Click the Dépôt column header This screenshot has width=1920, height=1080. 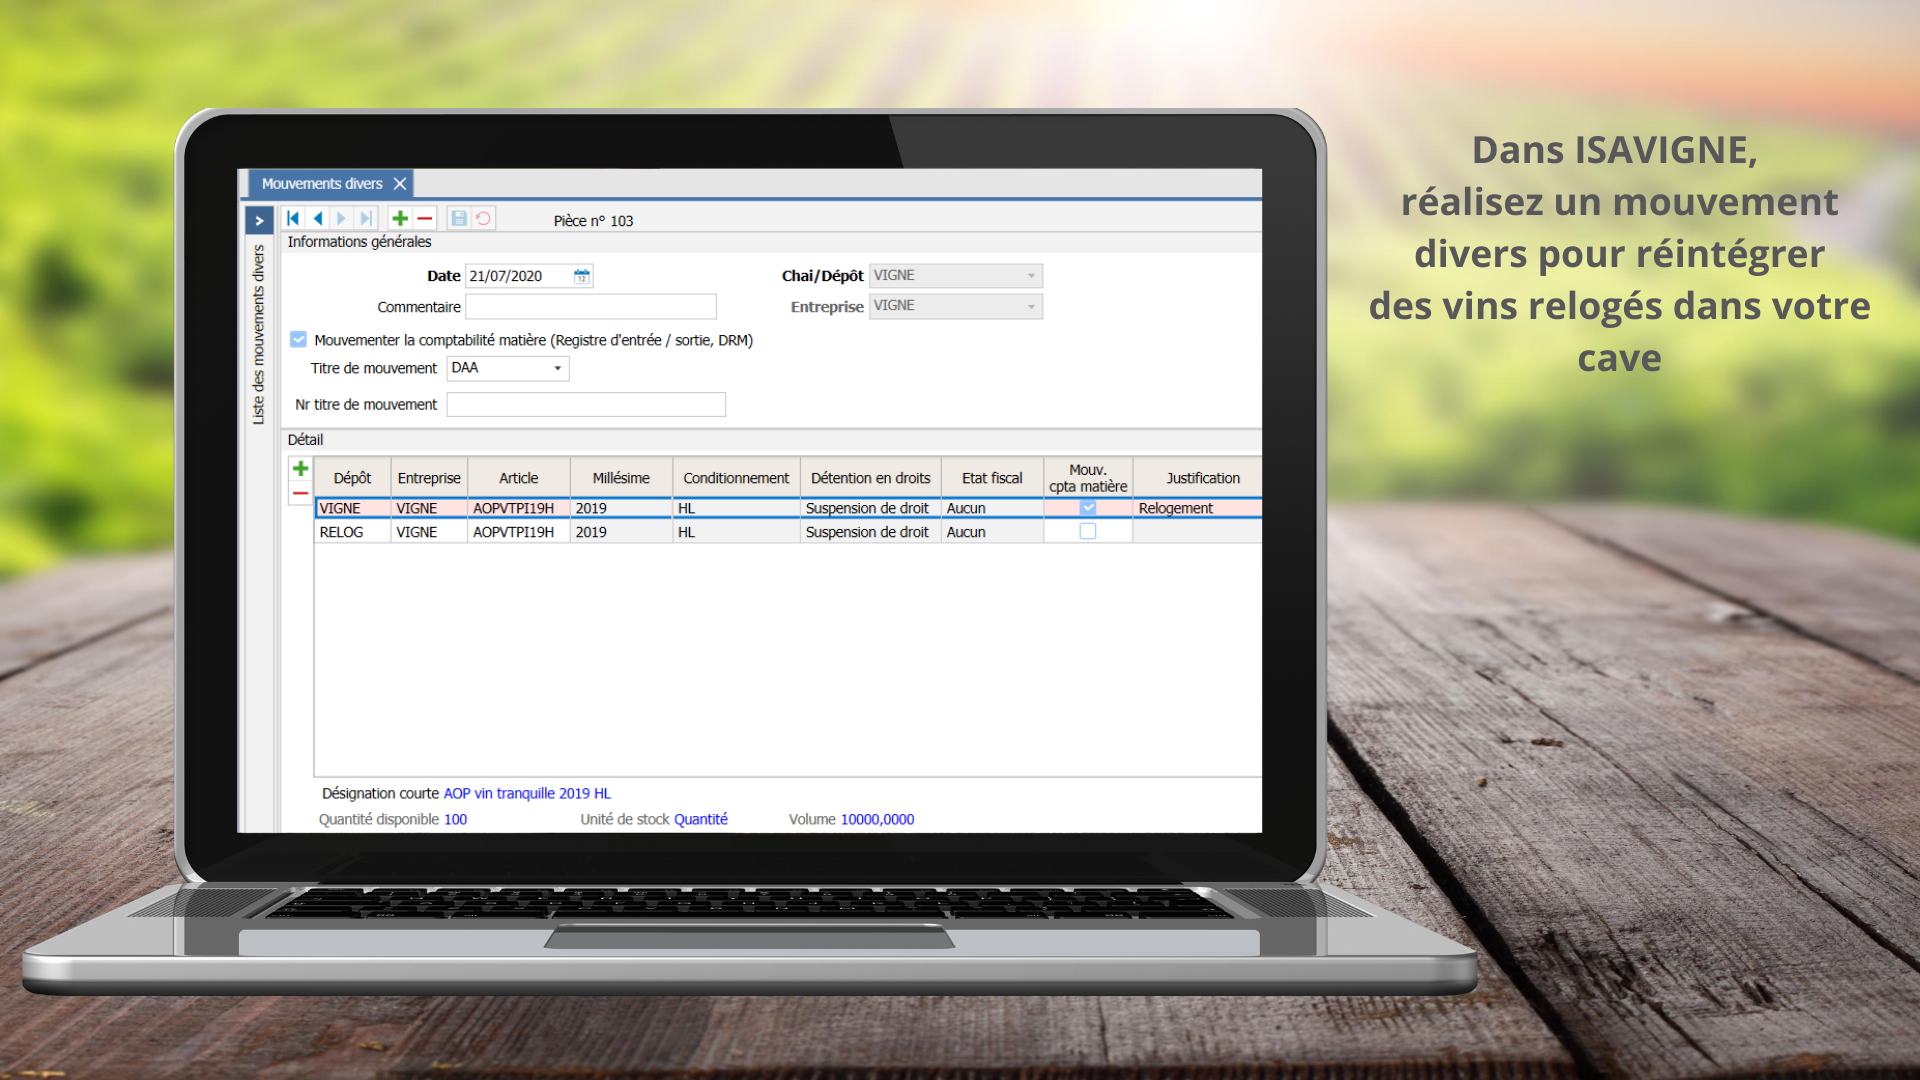[352, 478]
